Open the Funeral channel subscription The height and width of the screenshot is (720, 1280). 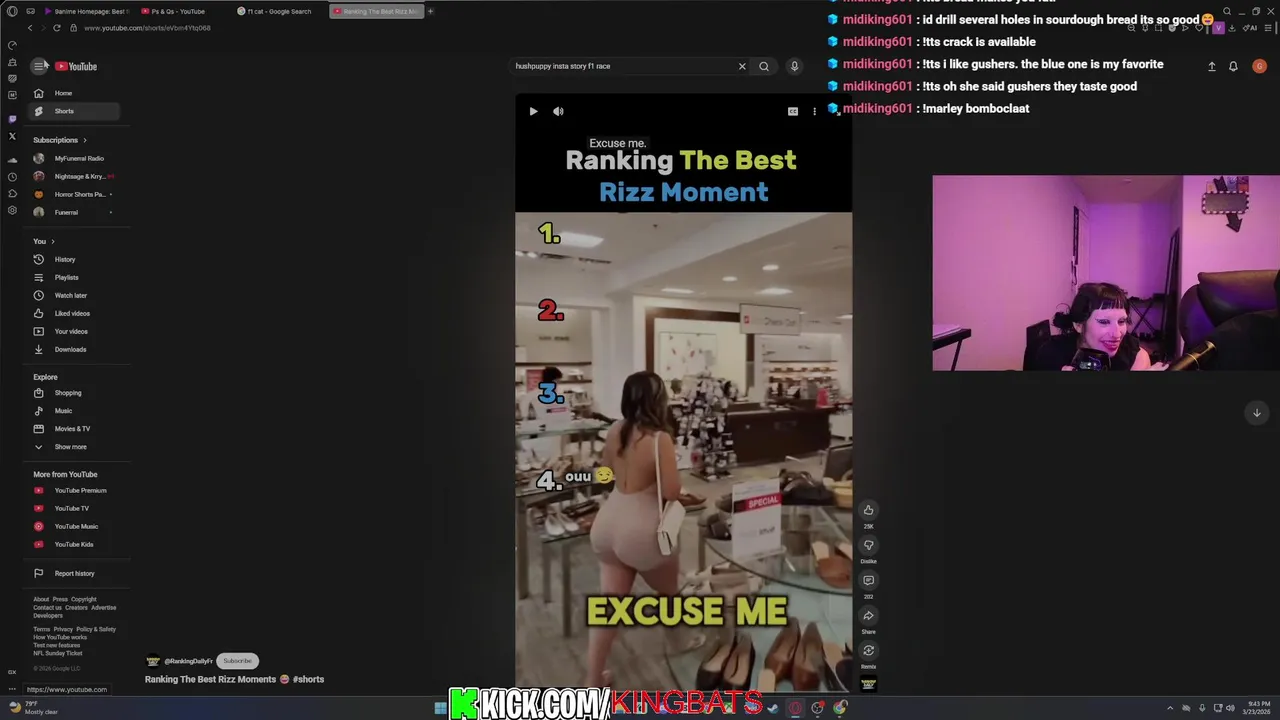click(75, 212)
